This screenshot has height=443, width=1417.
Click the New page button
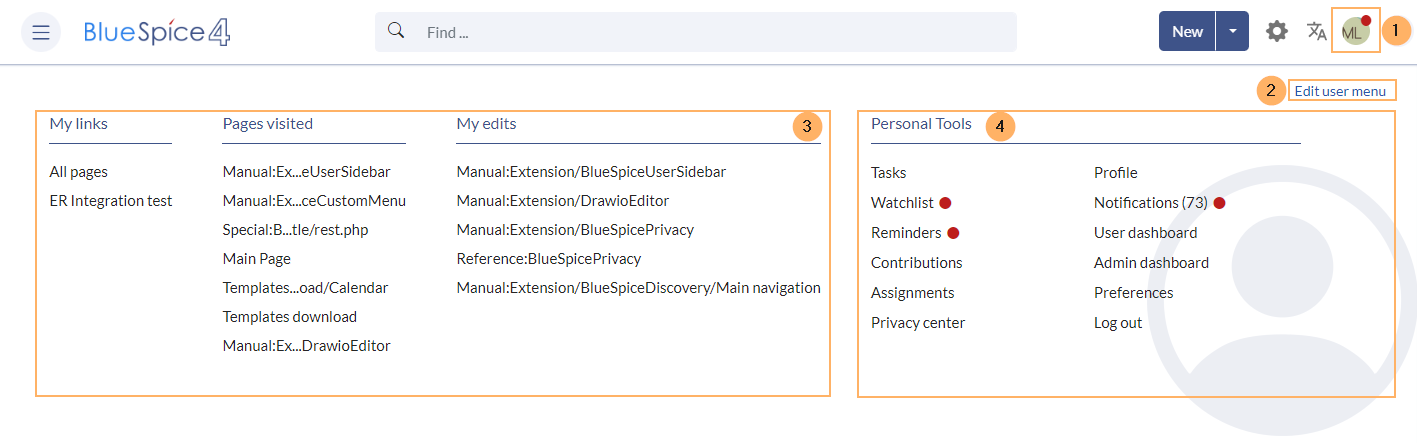(1187, 32)
